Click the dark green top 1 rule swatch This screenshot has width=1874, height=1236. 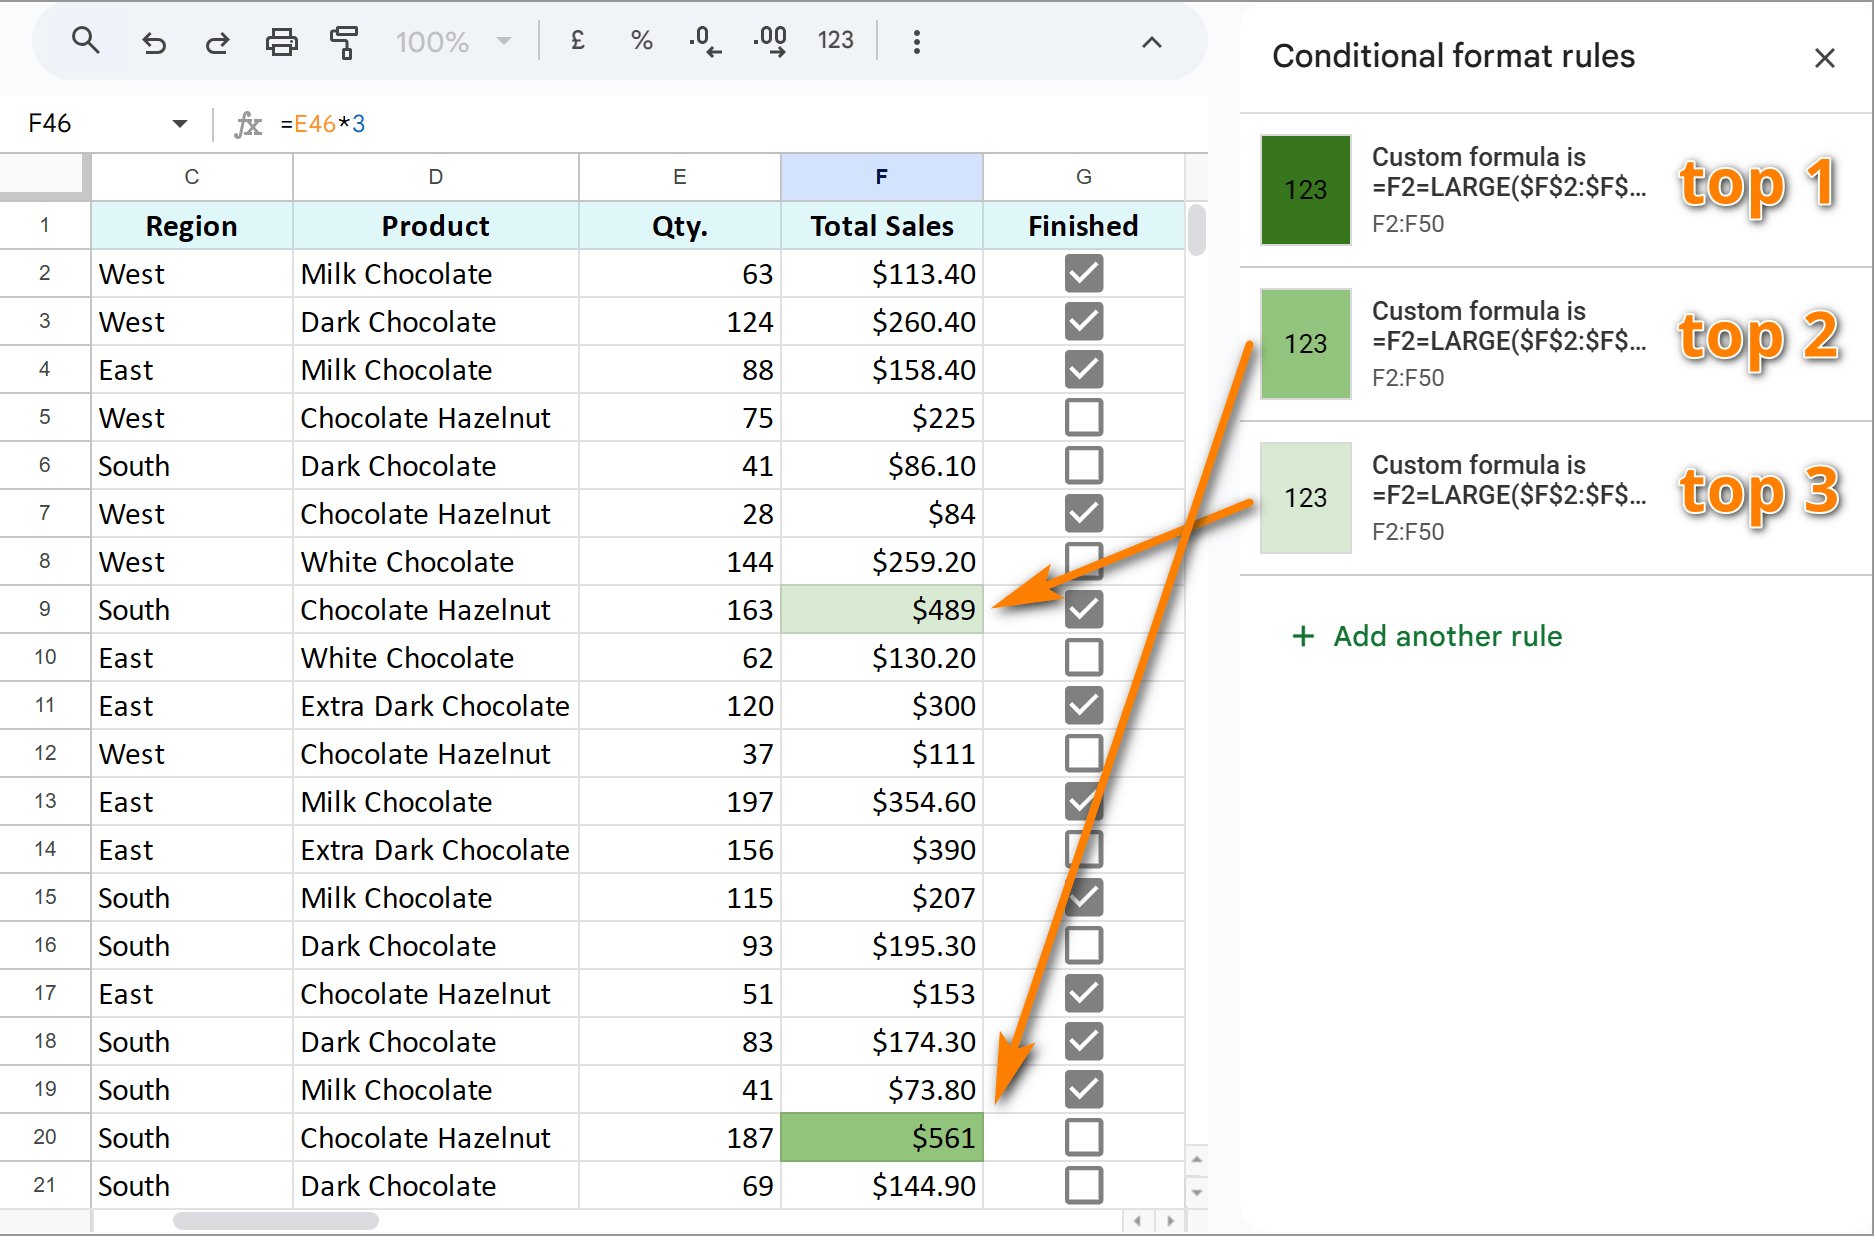pyautogui.click(x=1305, y=190)
